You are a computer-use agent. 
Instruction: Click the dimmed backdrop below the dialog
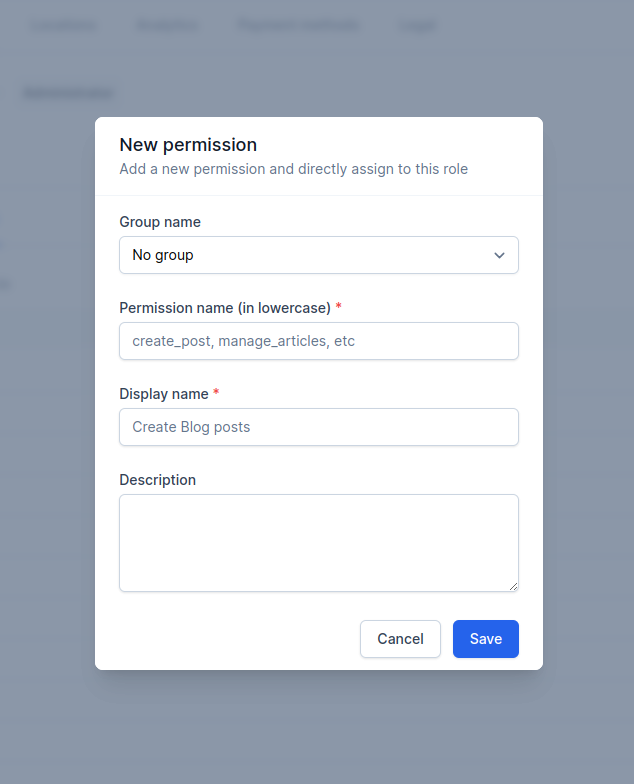coord(317,730)
